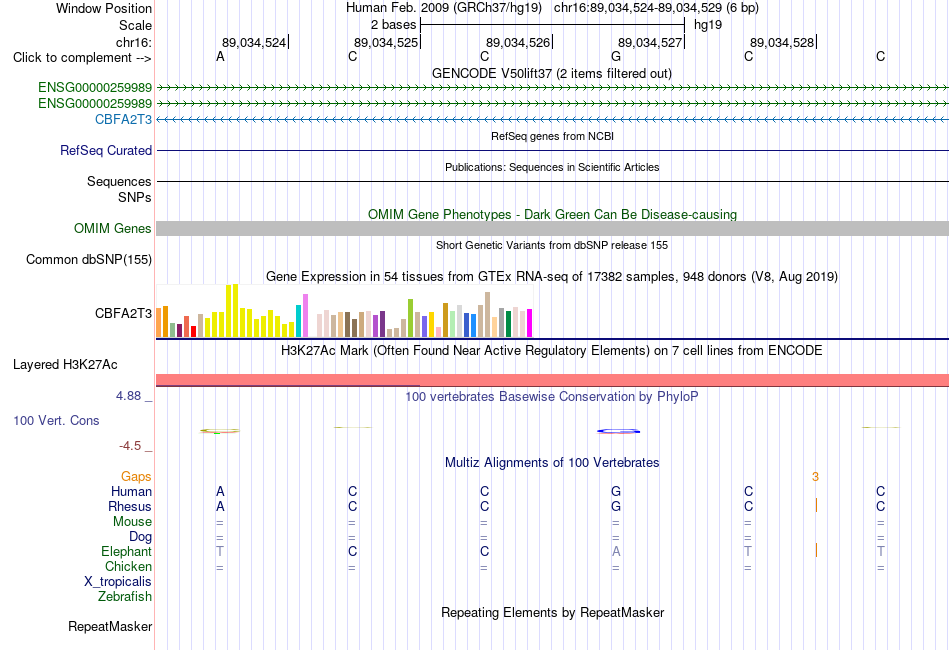The image size is (950, 650).
Task: Click the gray OMIM Genes bar
Action: [x=553, y=228]
